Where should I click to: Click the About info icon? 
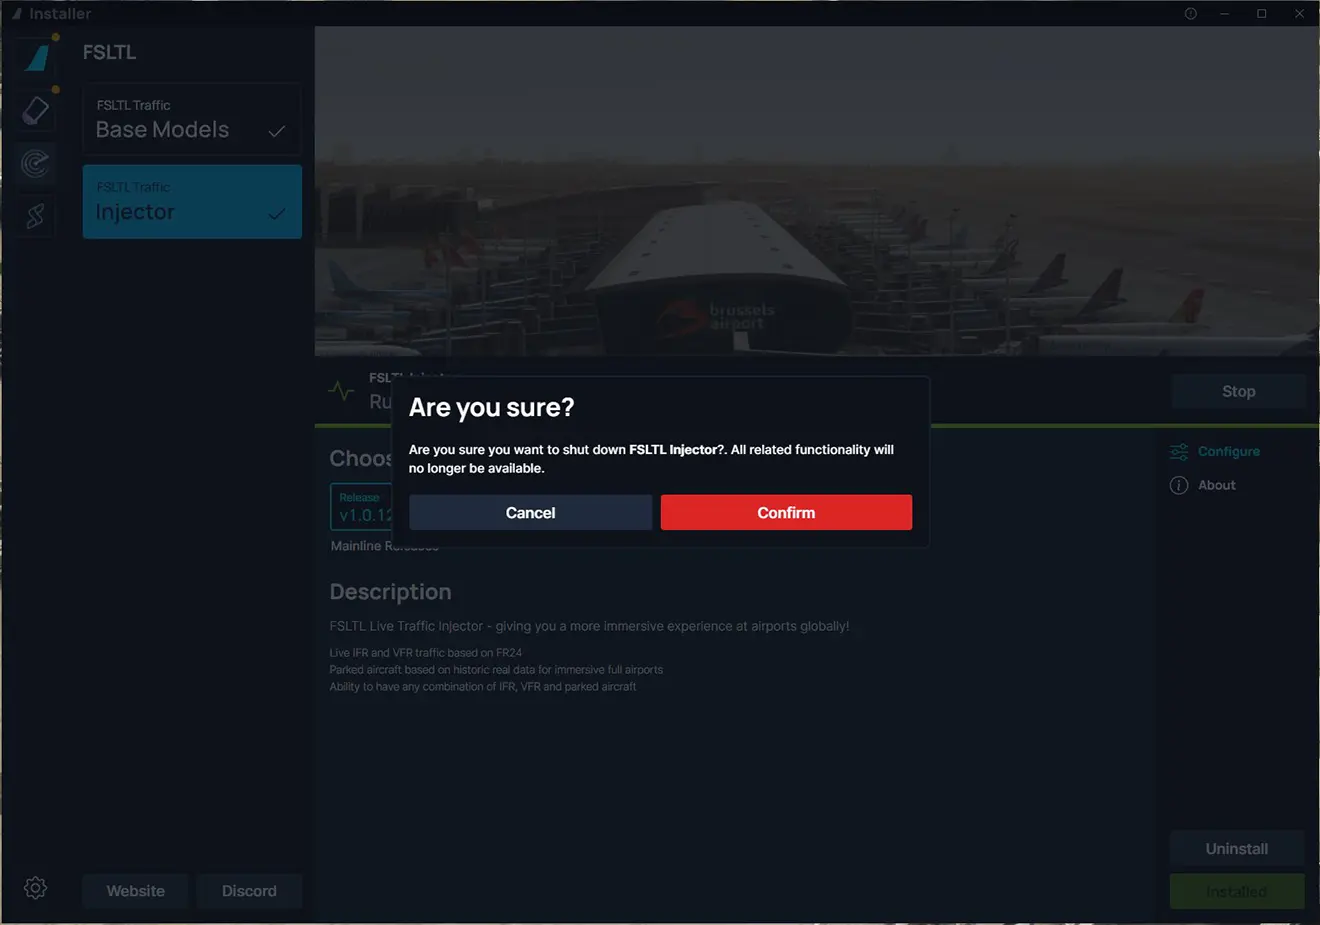click(1179, 485)
